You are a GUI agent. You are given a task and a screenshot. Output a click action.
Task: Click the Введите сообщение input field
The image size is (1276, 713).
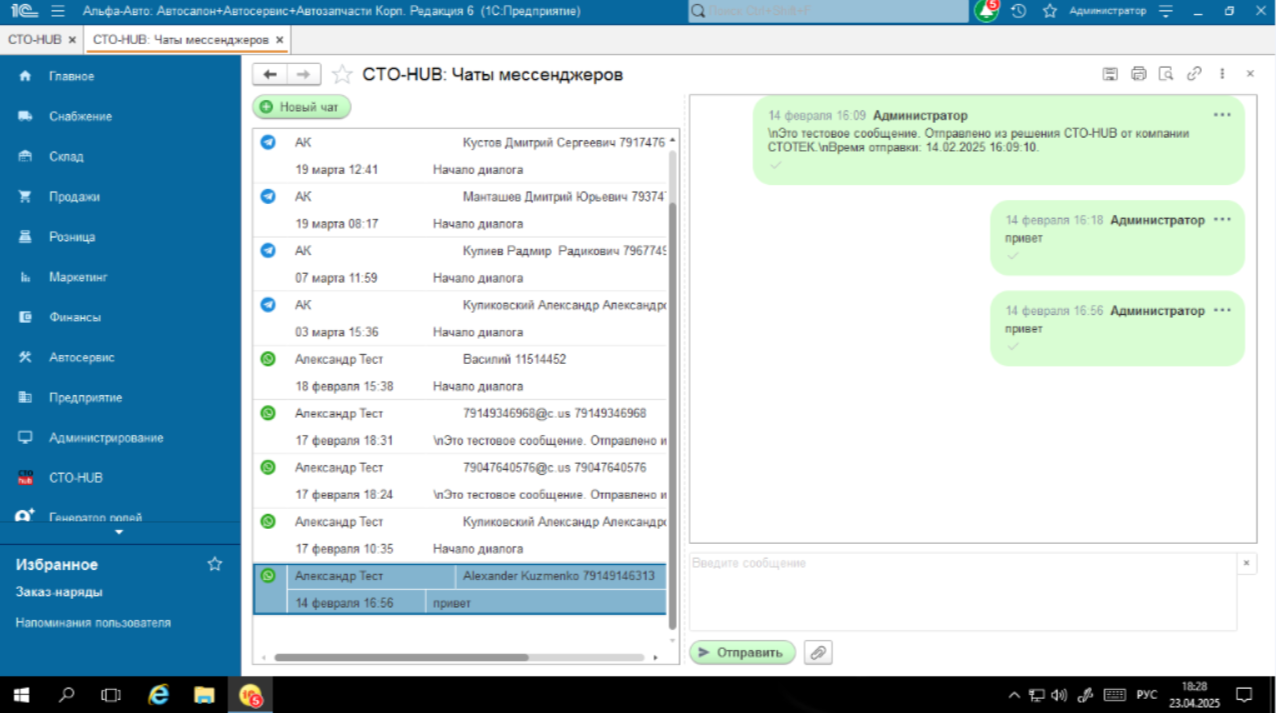pyautogui.click(x=963, y=591)
